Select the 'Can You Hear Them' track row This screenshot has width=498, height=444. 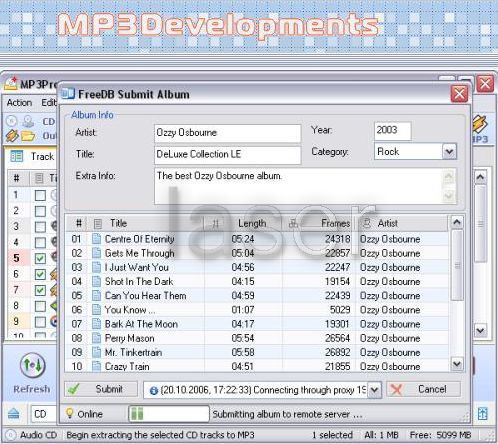click(257, 296)
